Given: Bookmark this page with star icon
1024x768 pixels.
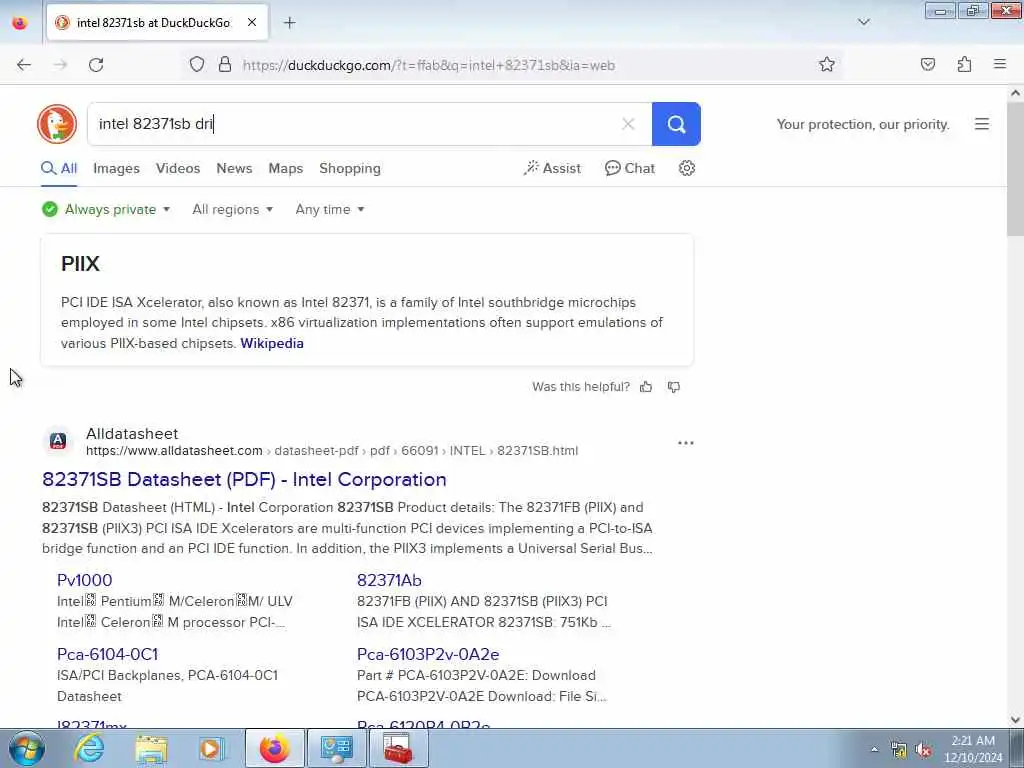Looking at the screenshot, I should [827, 65].
